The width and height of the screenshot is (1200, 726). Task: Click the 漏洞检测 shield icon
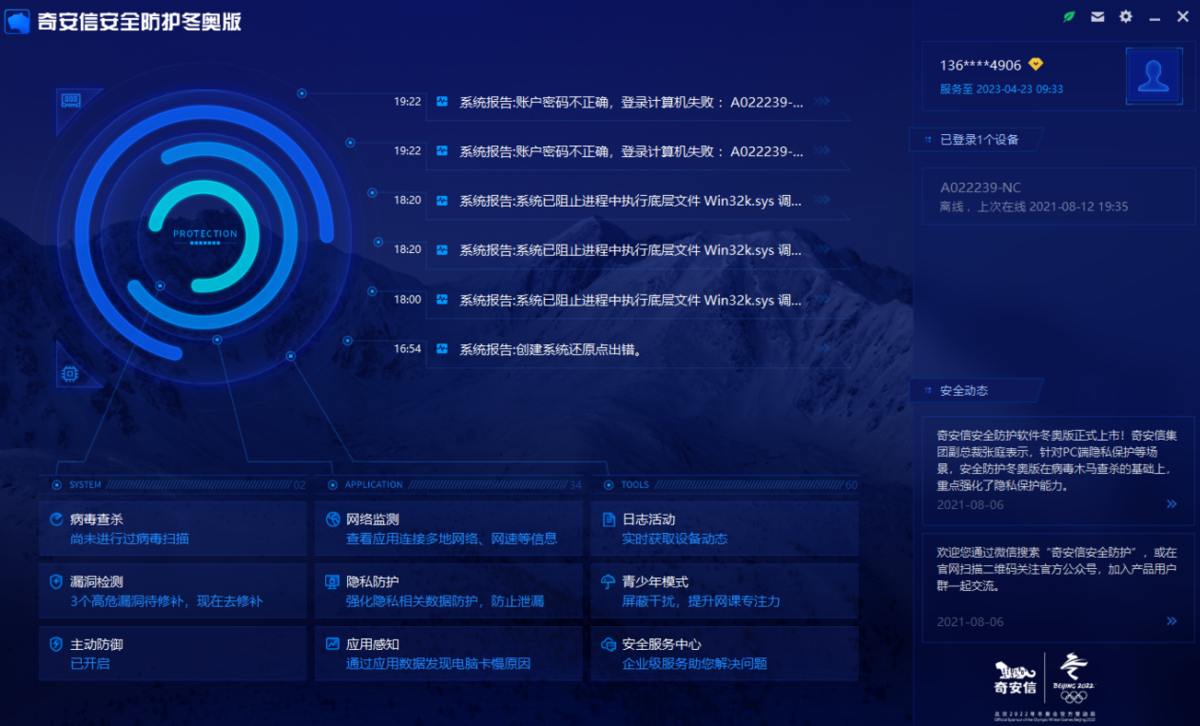point(56,582)
